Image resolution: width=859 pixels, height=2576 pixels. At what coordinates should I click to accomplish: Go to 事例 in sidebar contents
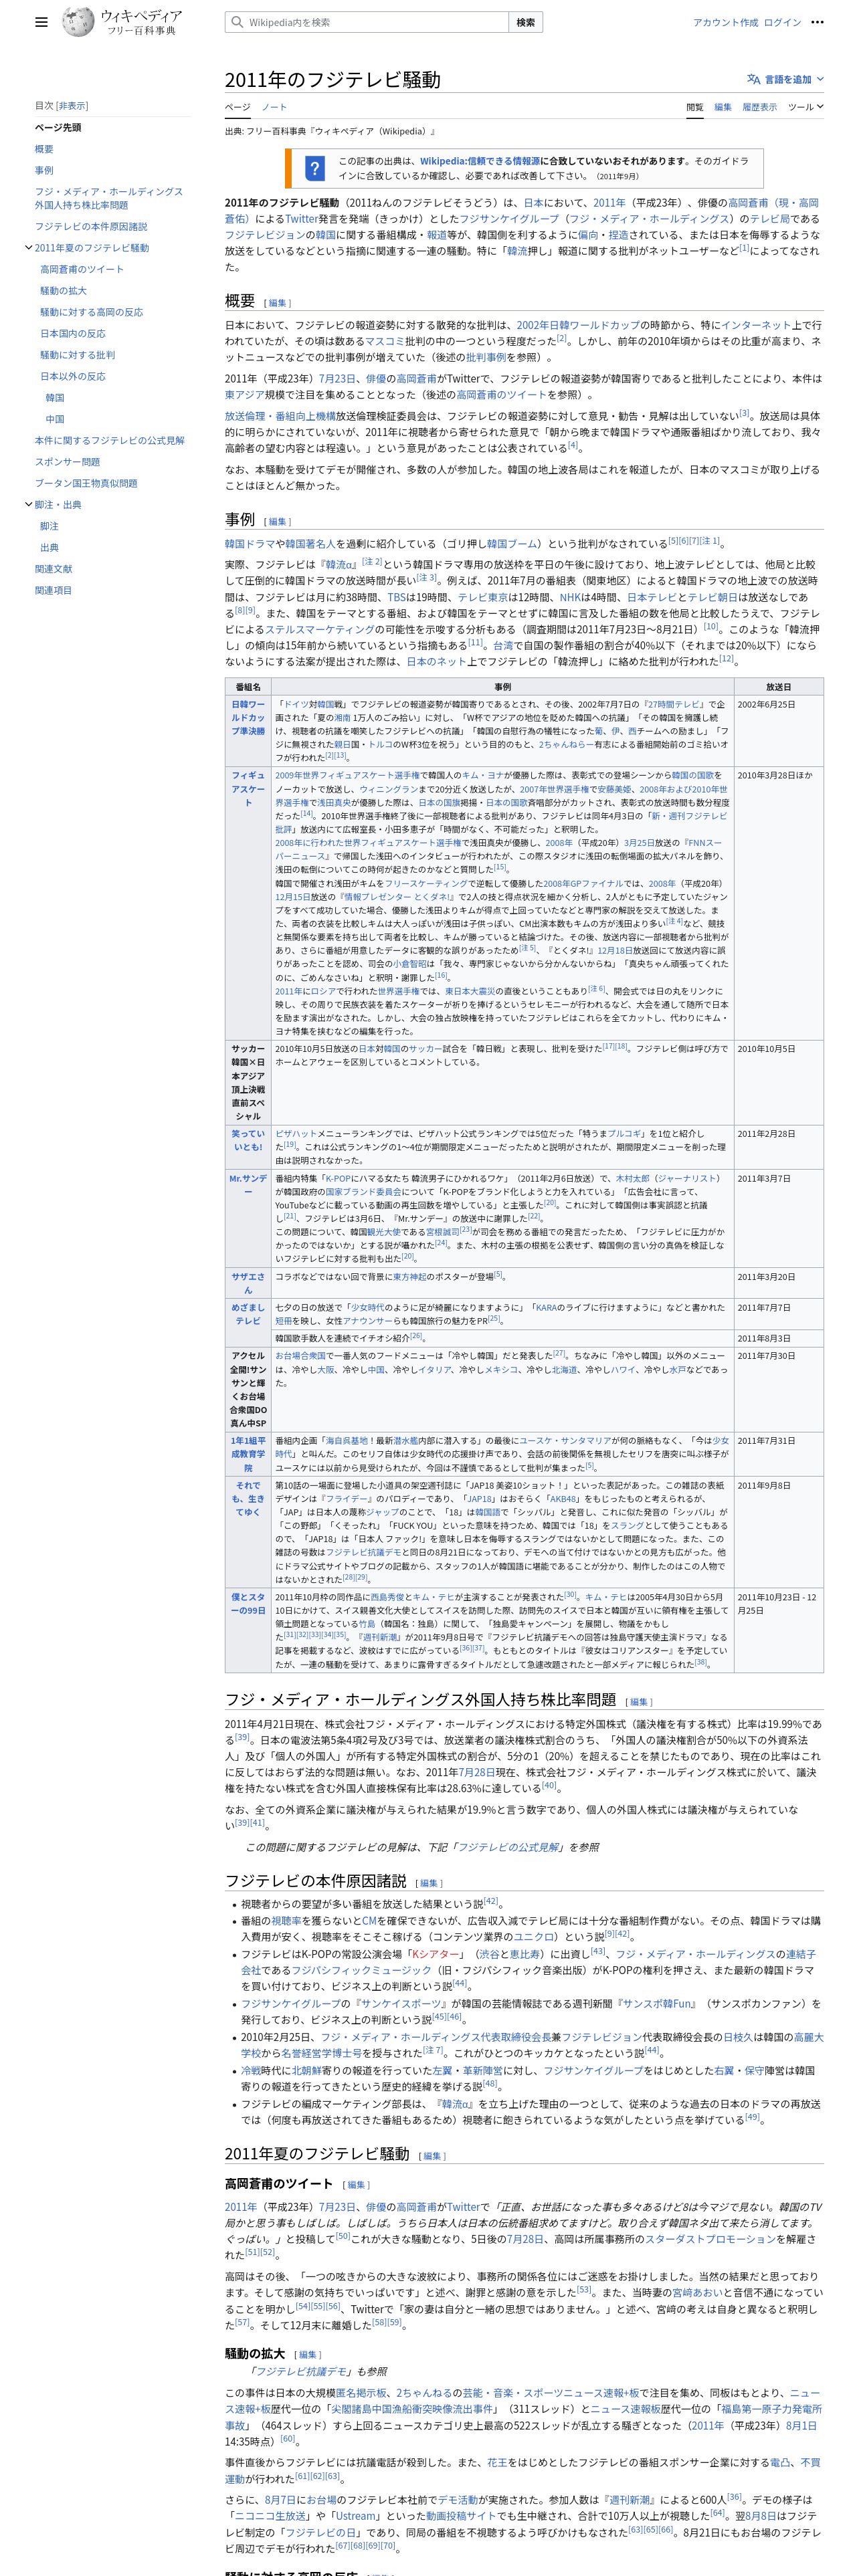[x=44, y=171]
